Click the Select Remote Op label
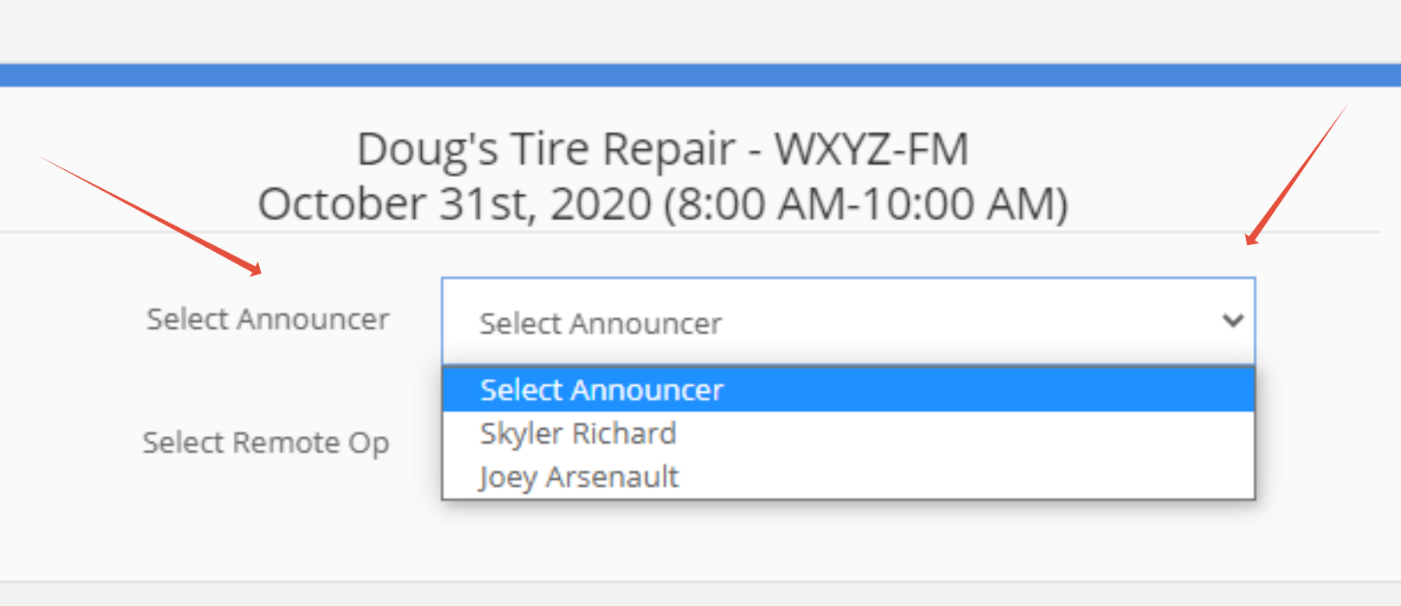1401x606 pixels. (265, 443)
